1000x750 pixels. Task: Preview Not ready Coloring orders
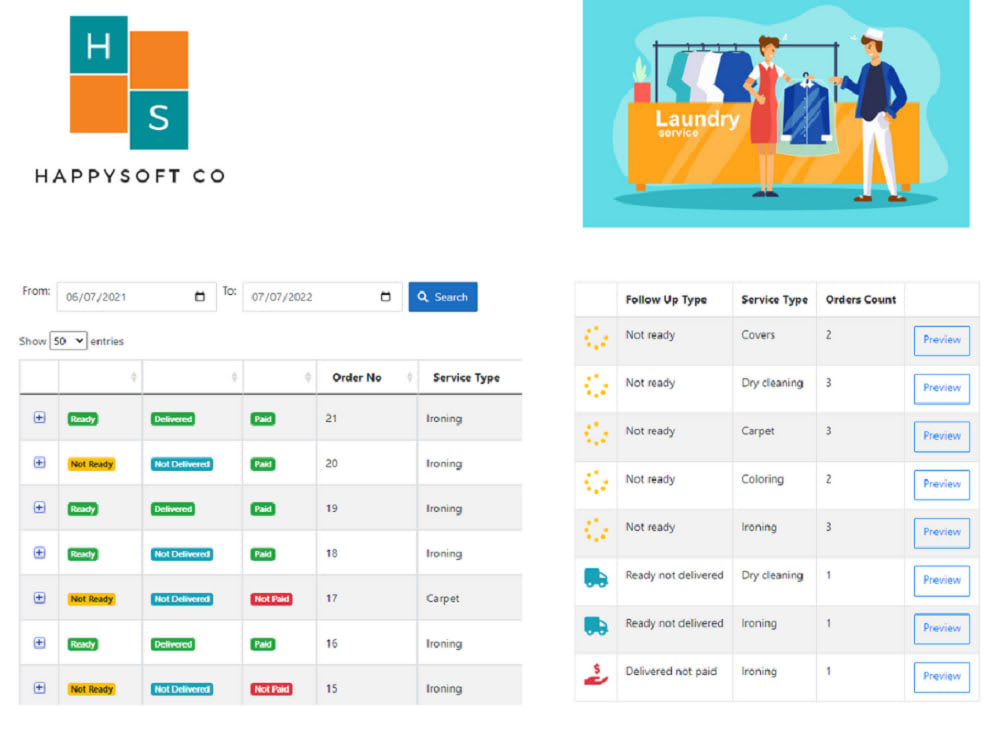[941, 484]
